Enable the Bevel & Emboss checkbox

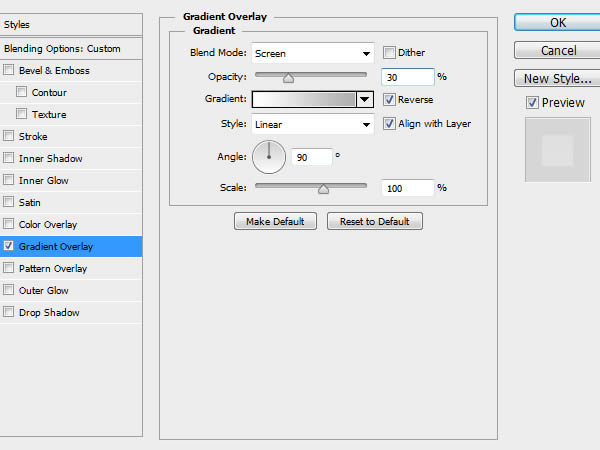click(x=8, y=70)
